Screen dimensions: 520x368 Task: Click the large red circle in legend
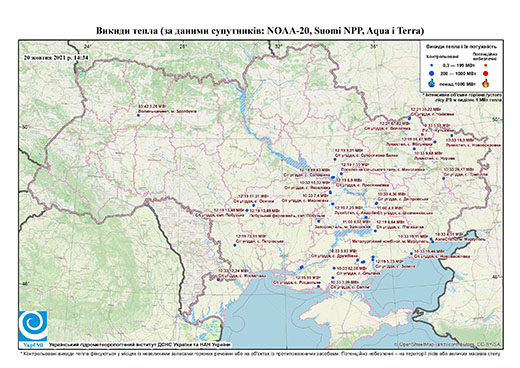[x=486, y=73]
